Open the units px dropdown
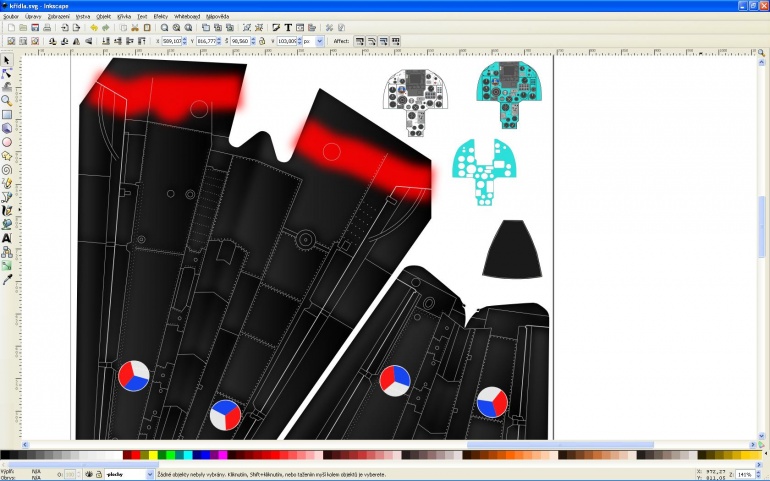Screen dimensions: 770x481 (x=320, y=41)
